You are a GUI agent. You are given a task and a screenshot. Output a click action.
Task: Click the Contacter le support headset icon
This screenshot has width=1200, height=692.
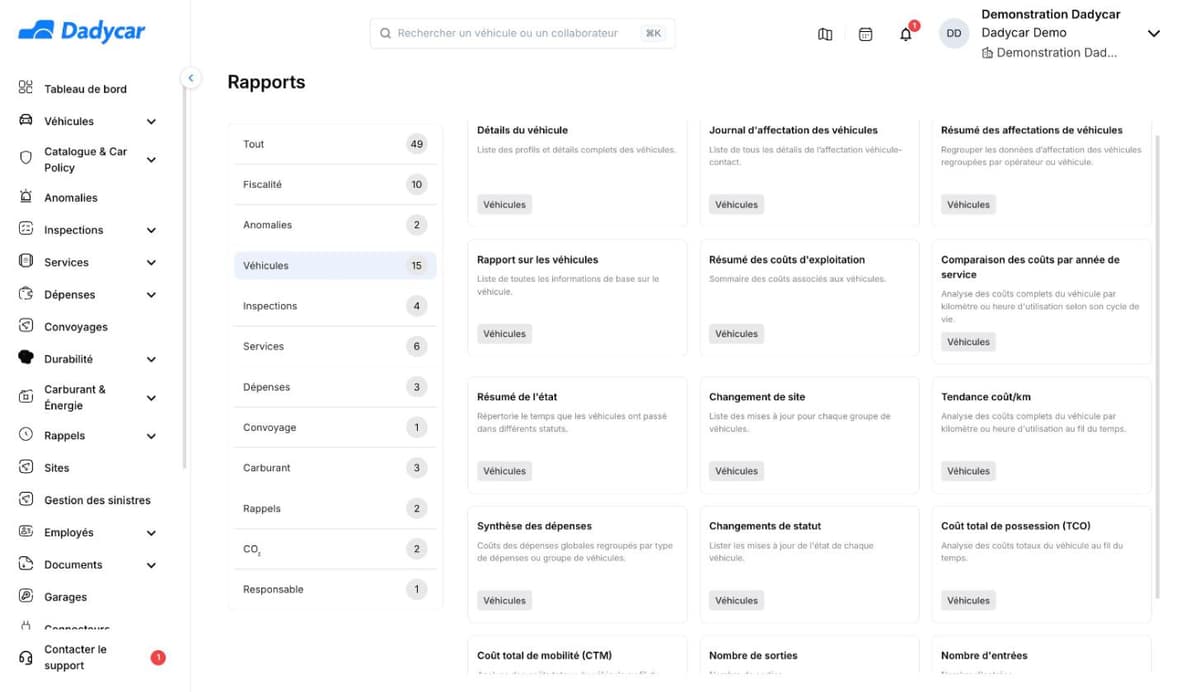click(26, 657)
